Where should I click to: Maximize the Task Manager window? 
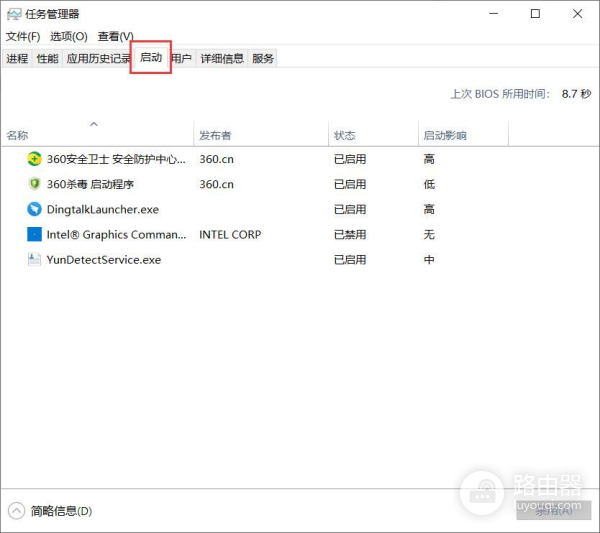coord(535,14)
